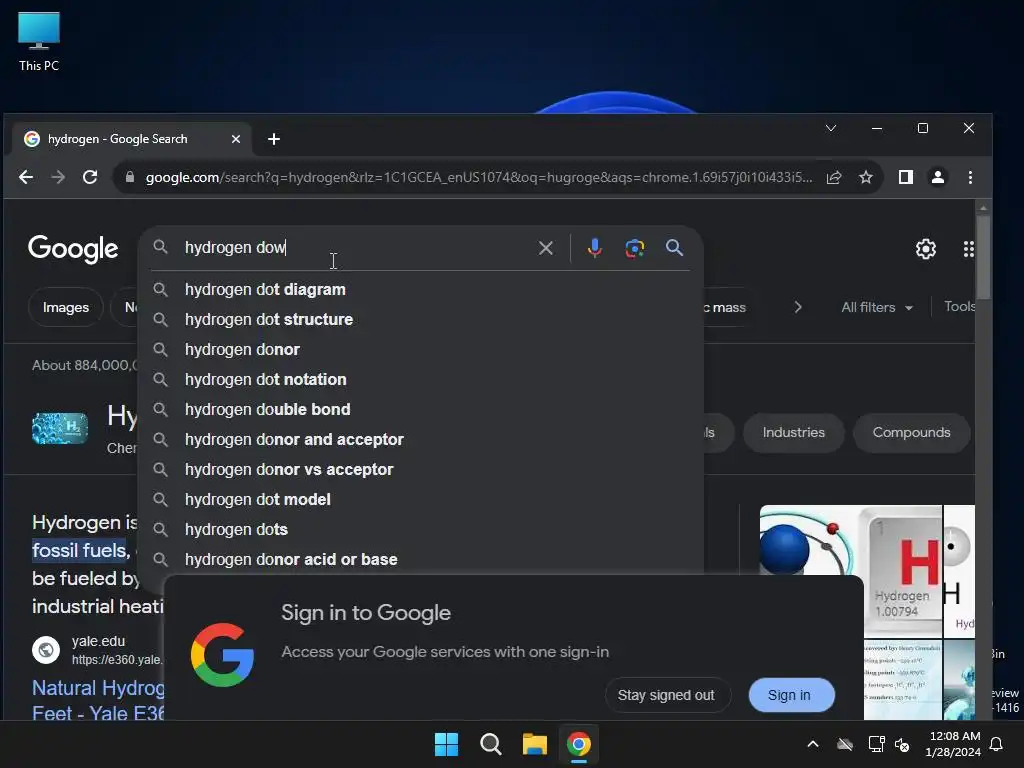Switch to Images results filter
Screen dimensions: 1024x768
pyautogui.click(x=66, y=307)
